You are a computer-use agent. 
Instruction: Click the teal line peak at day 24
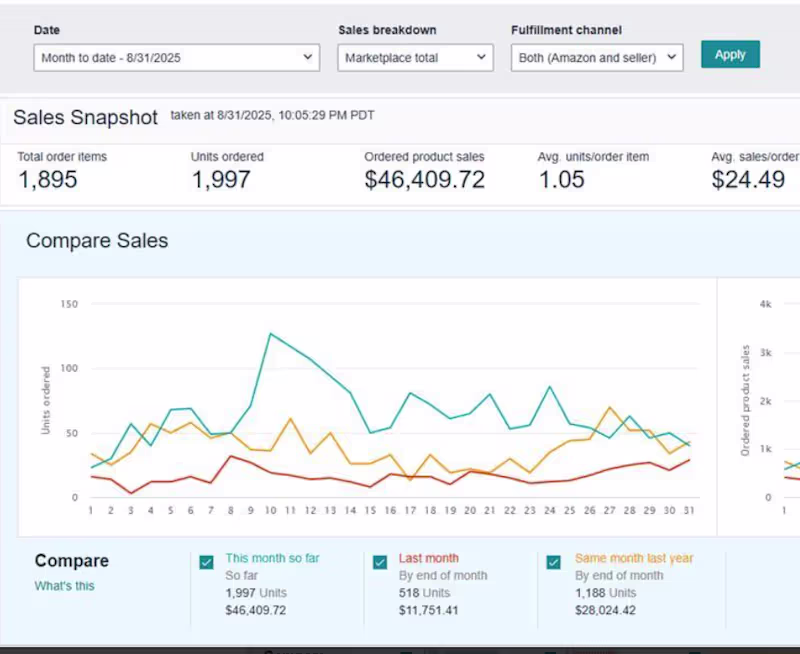point(549,387)
